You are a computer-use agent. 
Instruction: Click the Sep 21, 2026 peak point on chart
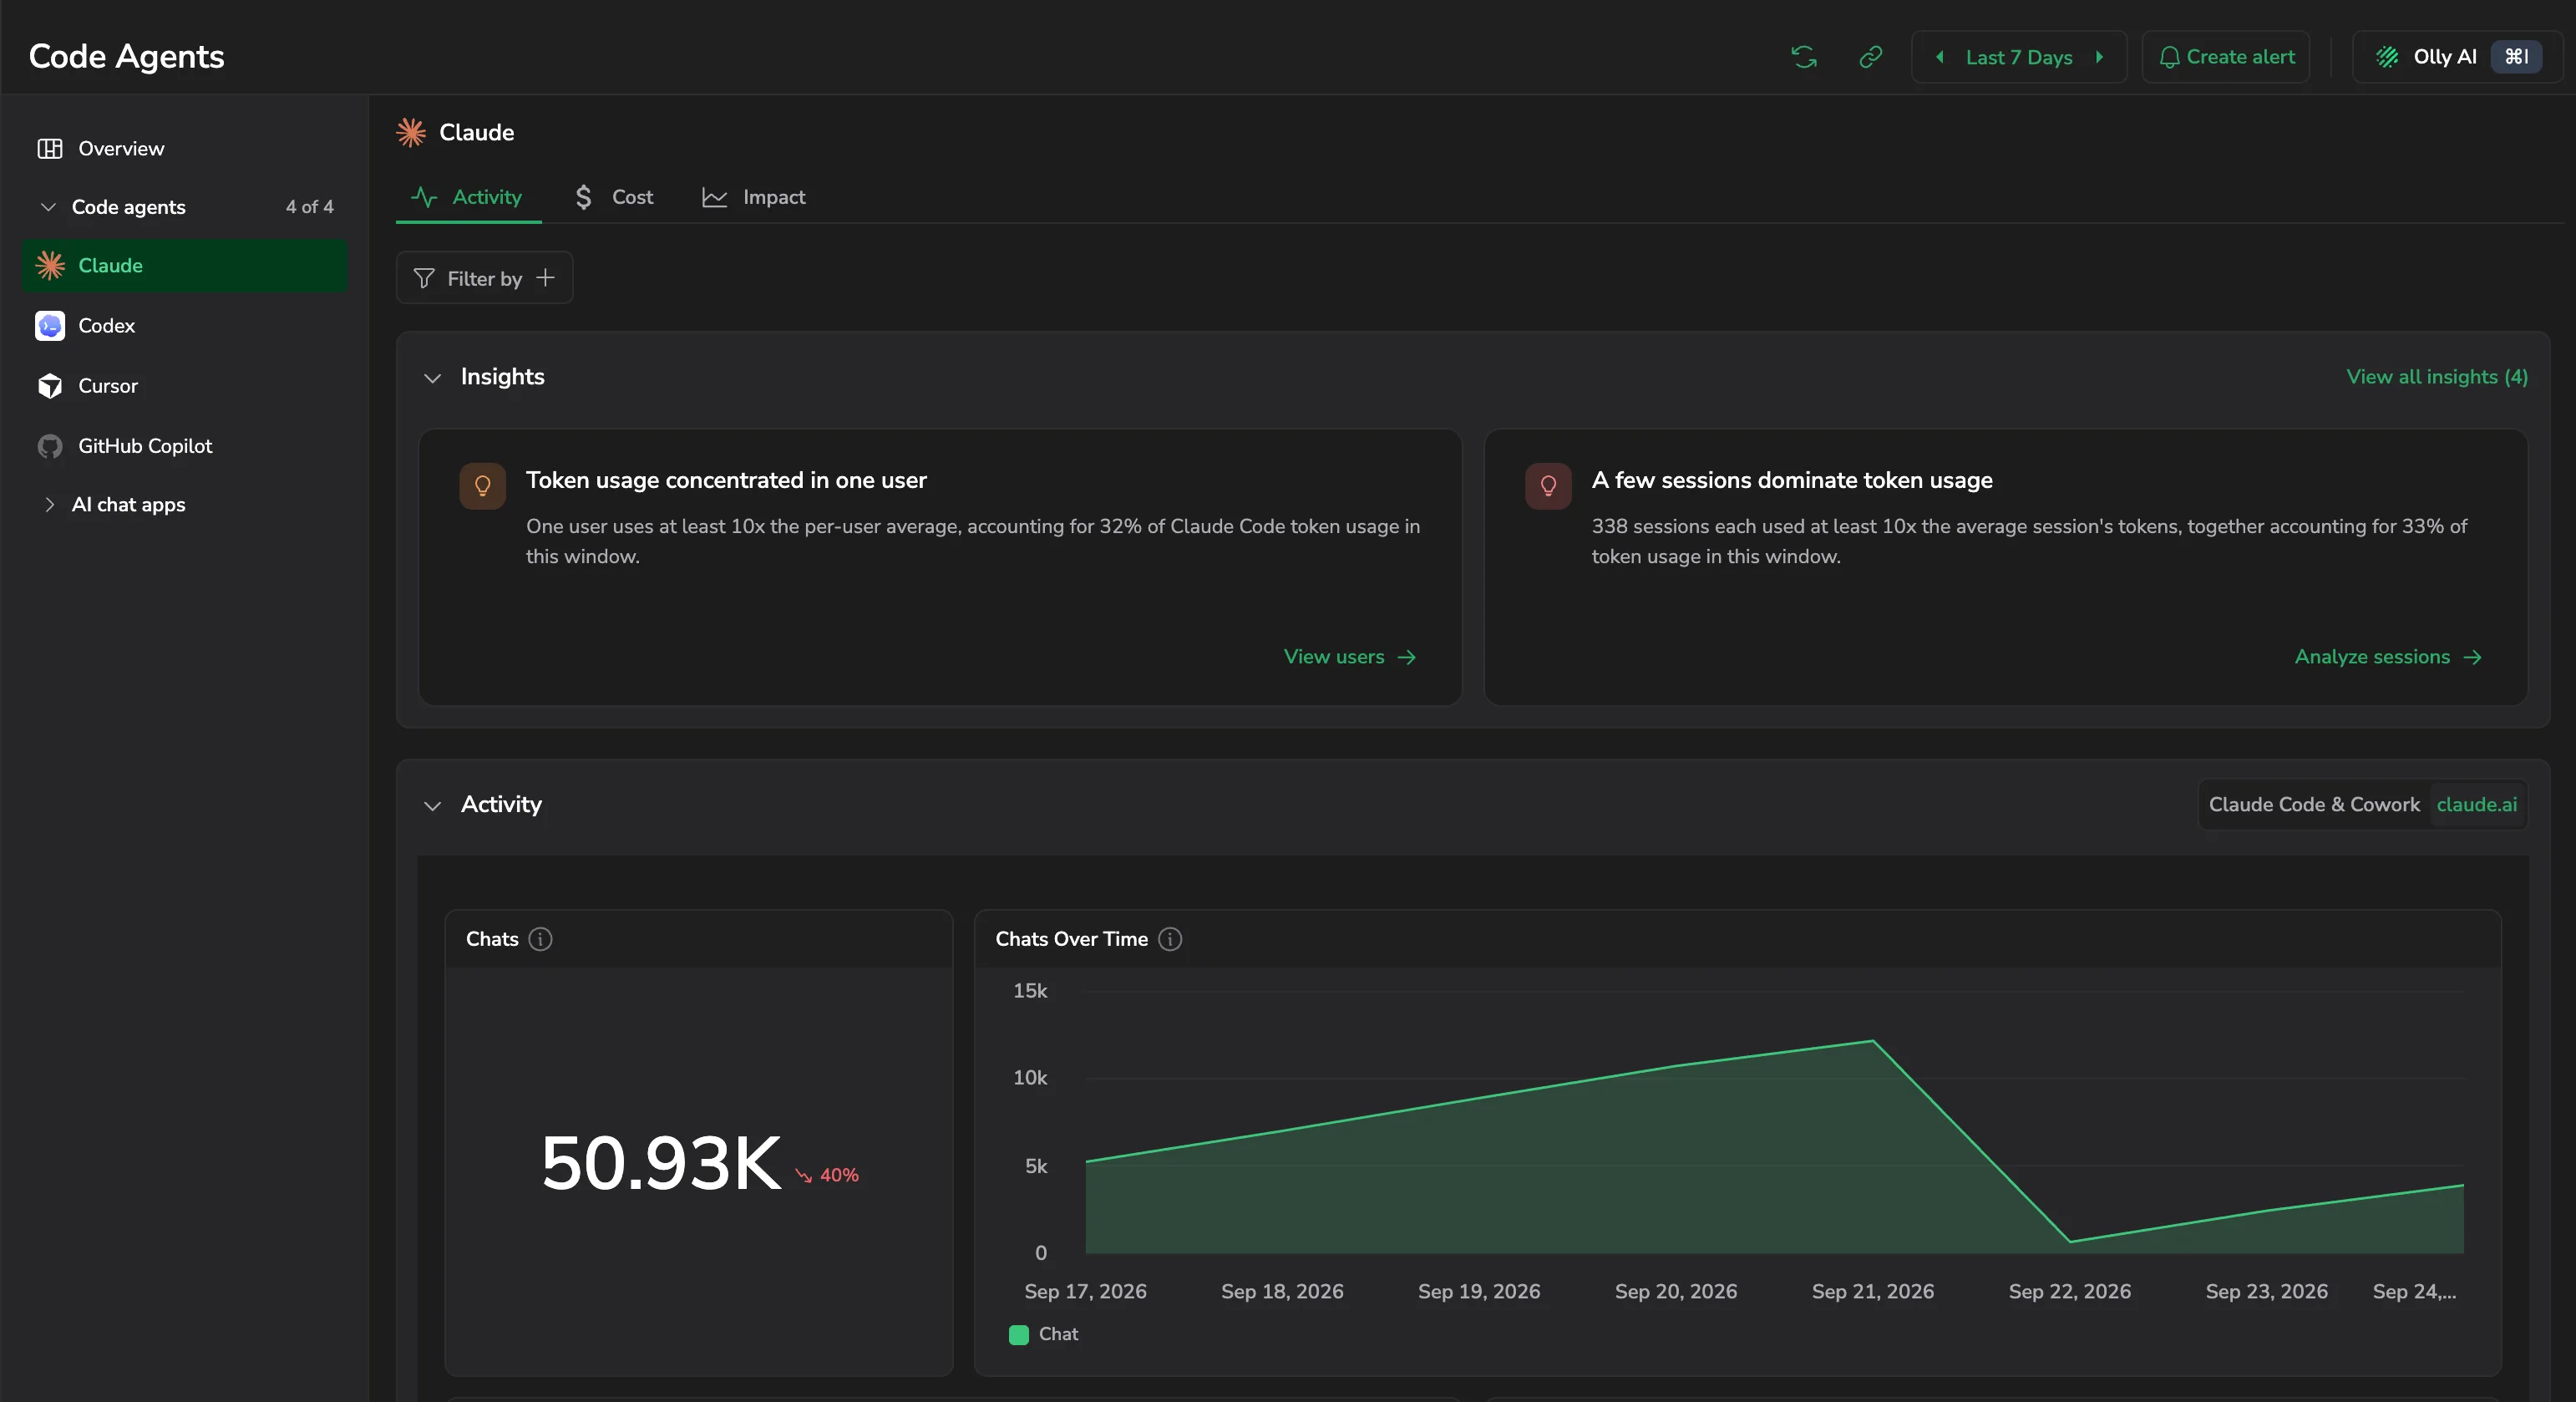click(x=1873, y=1041)
